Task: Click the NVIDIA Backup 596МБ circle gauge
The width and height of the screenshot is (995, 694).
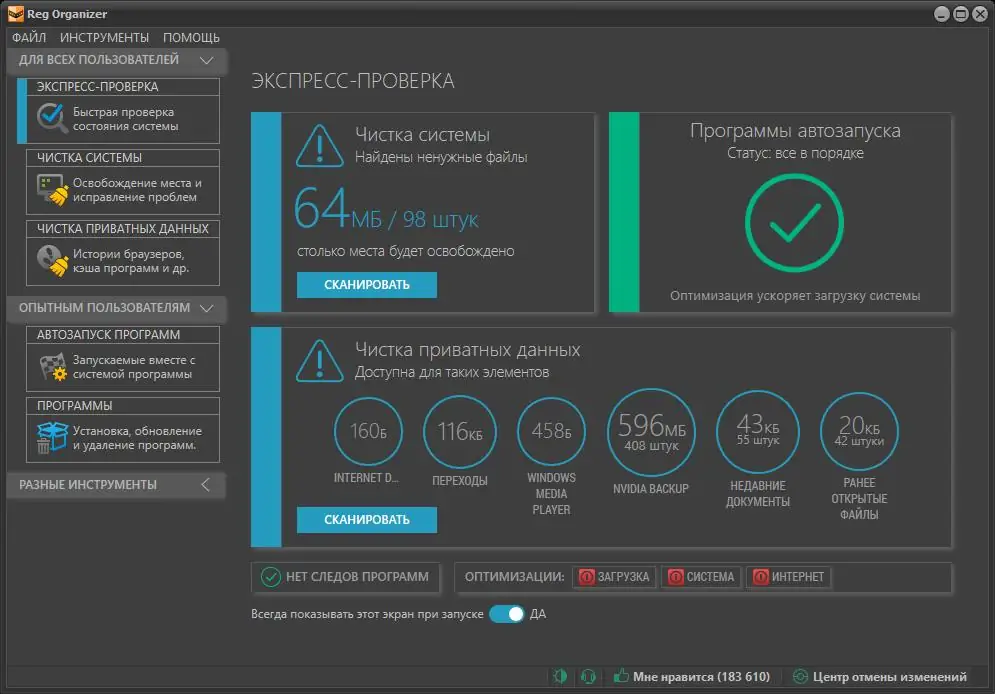Action: click(x=651, y=431)
